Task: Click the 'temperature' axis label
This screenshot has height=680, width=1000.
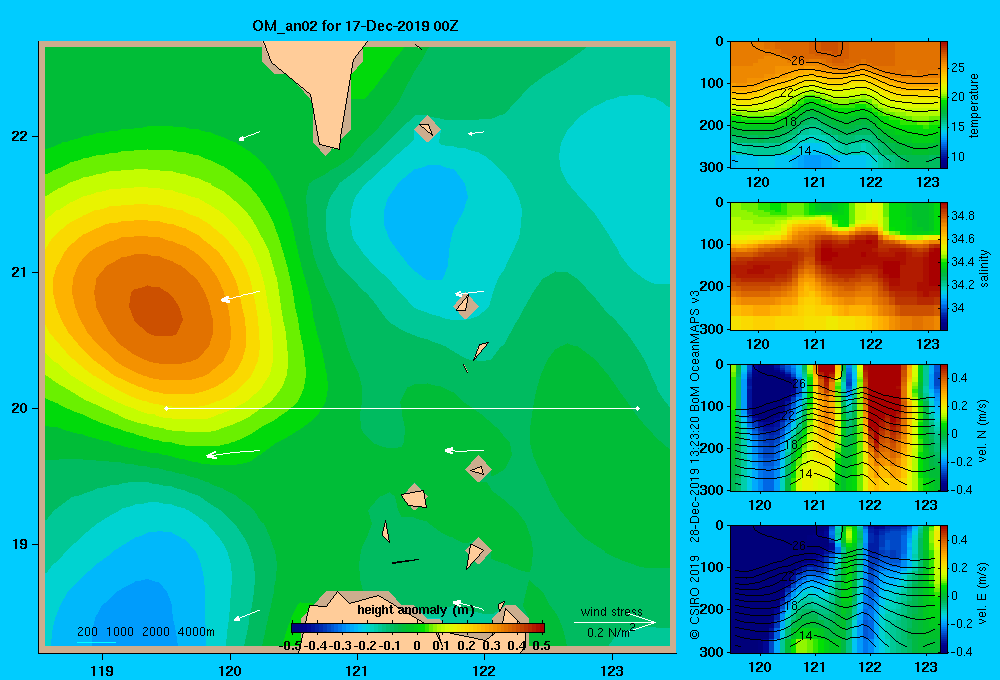Action: click(x=974, y=105)
